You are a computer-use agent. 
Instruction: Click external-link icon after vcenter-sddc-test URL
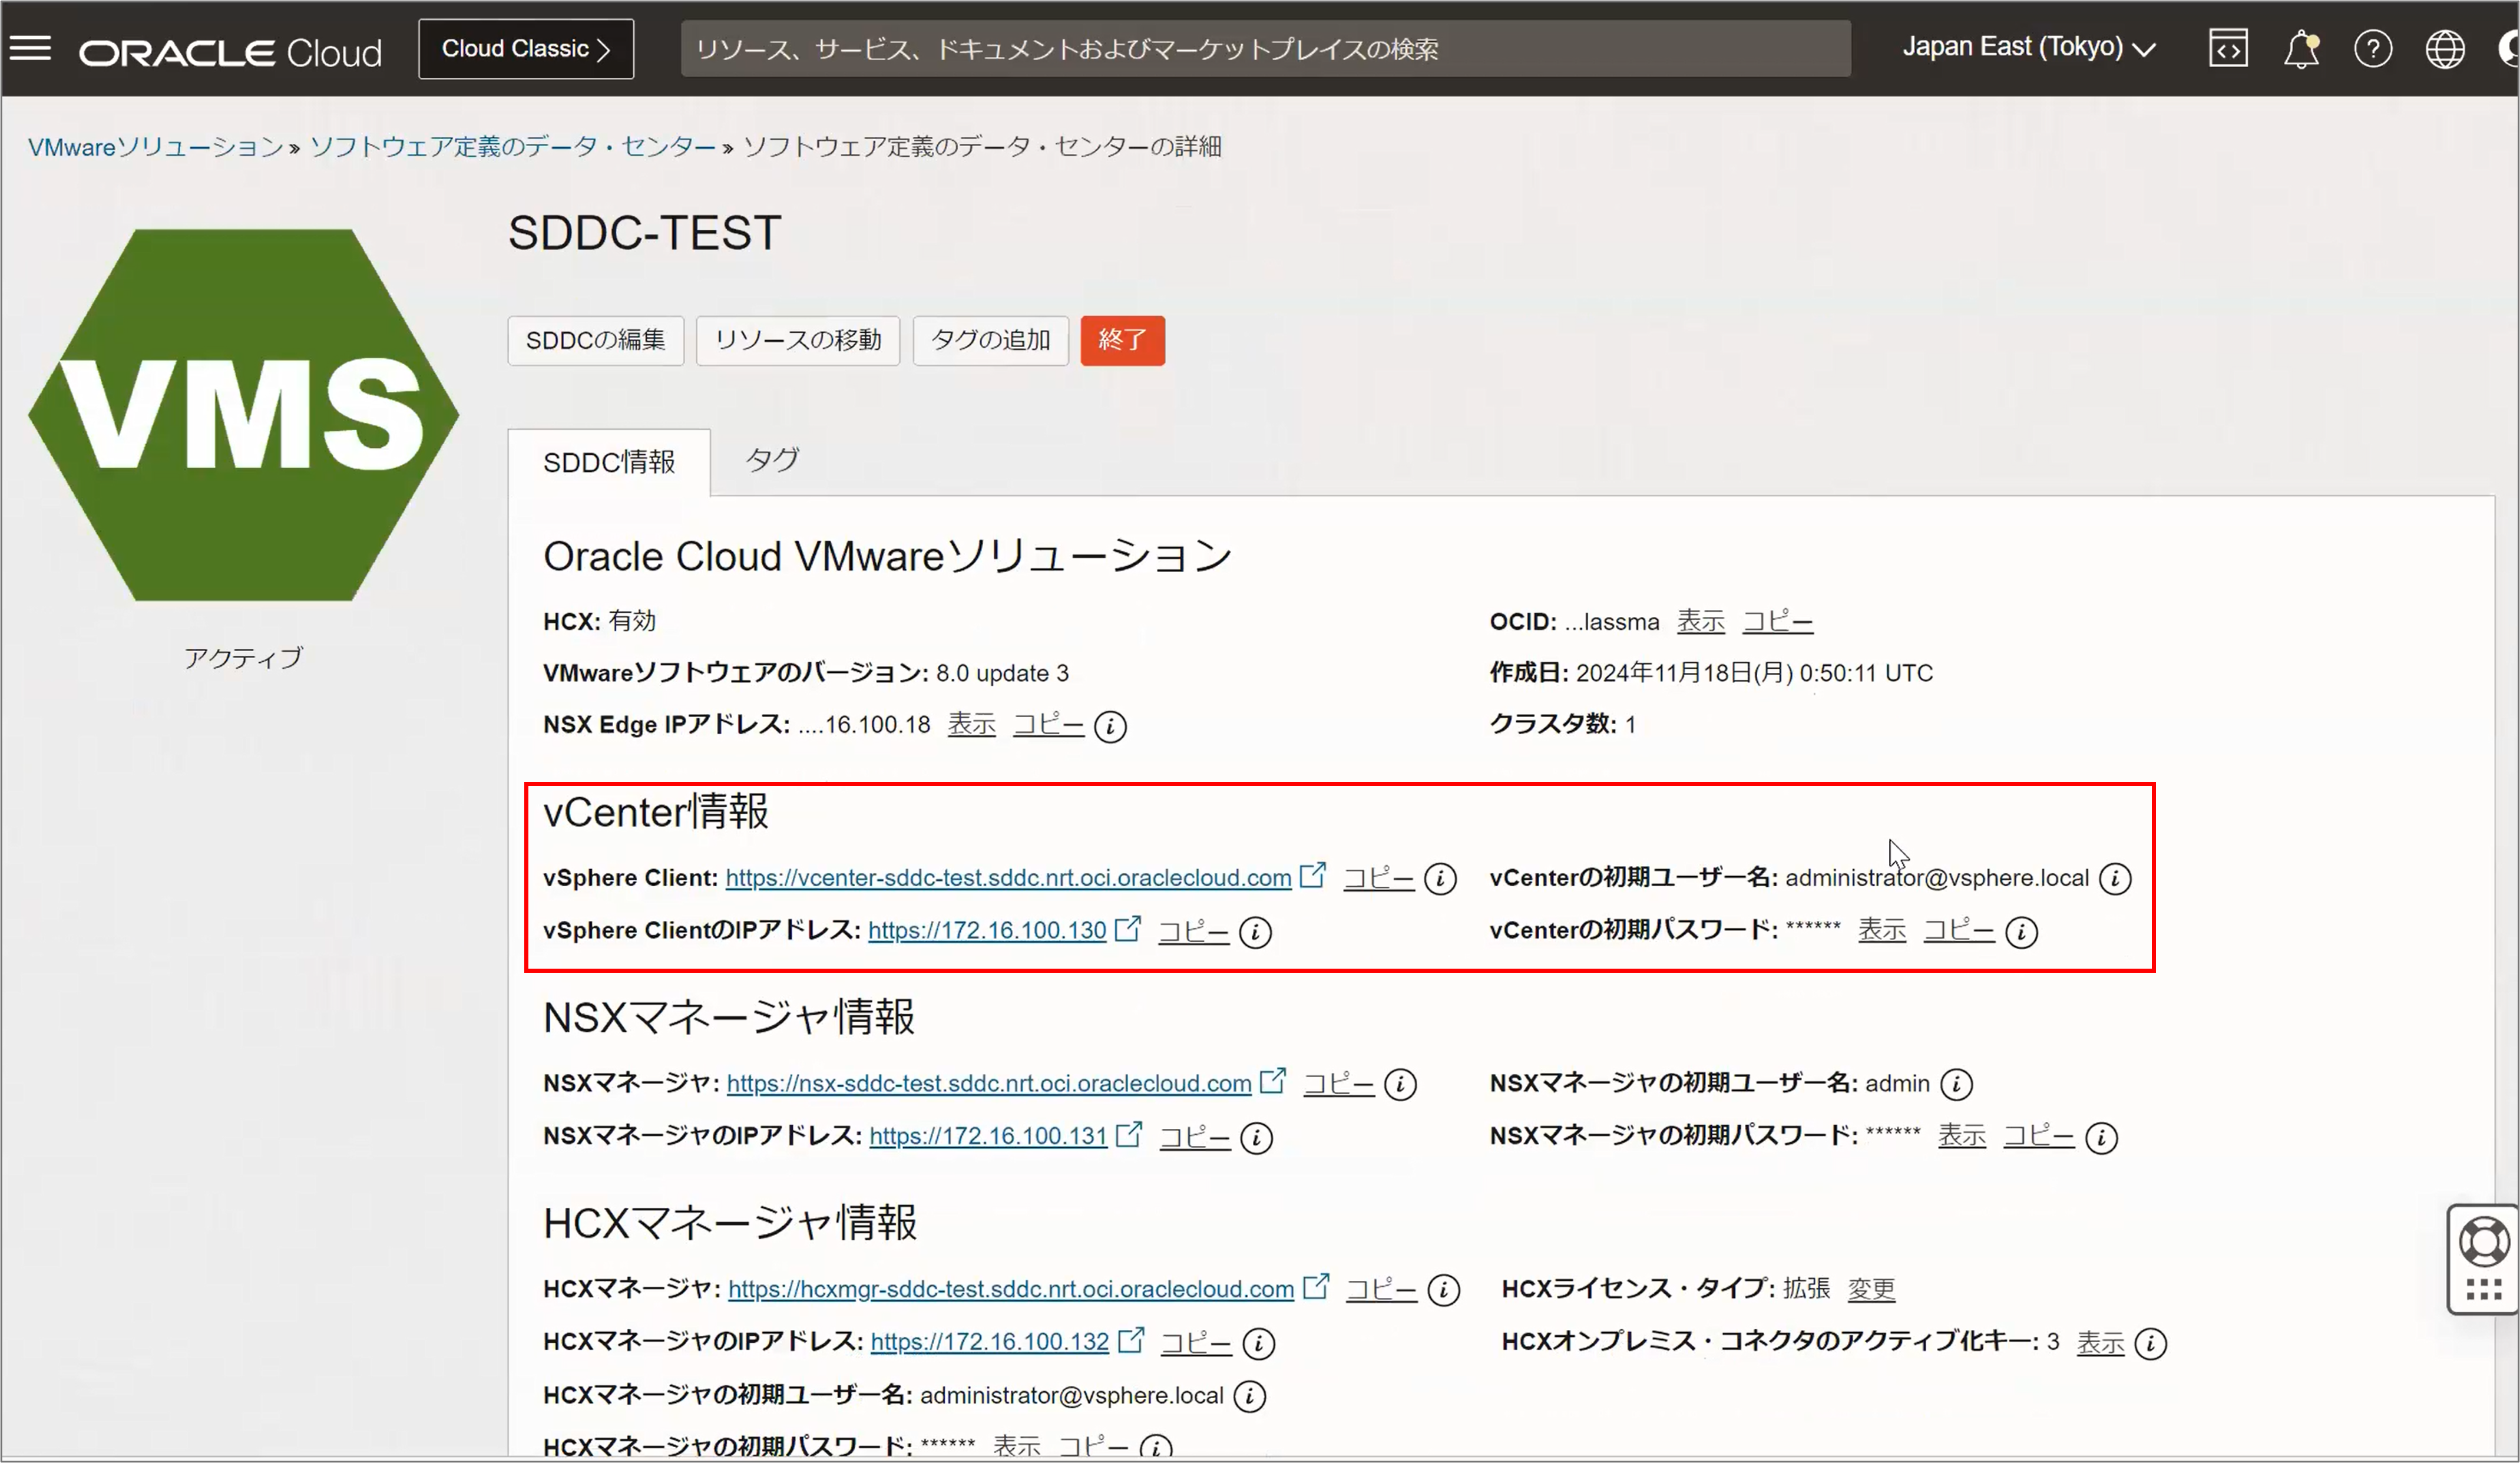(1313, 875)
